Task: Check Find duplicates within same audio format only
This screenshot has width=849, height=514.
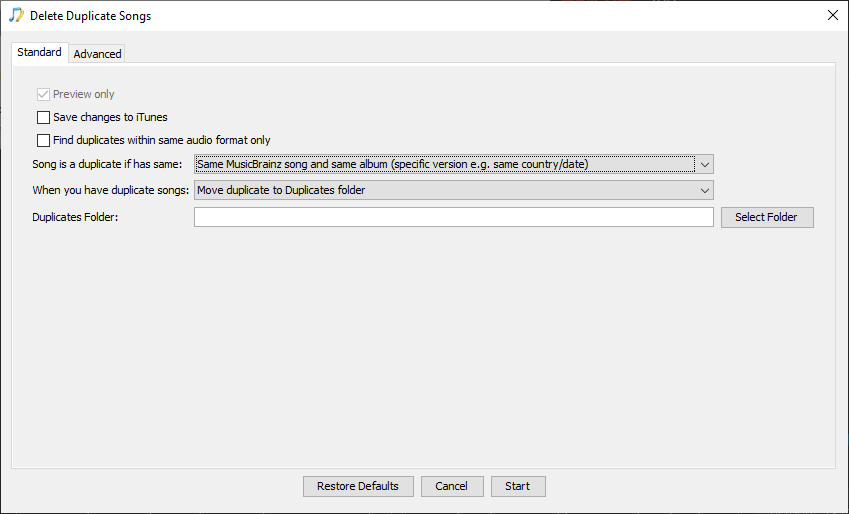Action: [43, 140]
